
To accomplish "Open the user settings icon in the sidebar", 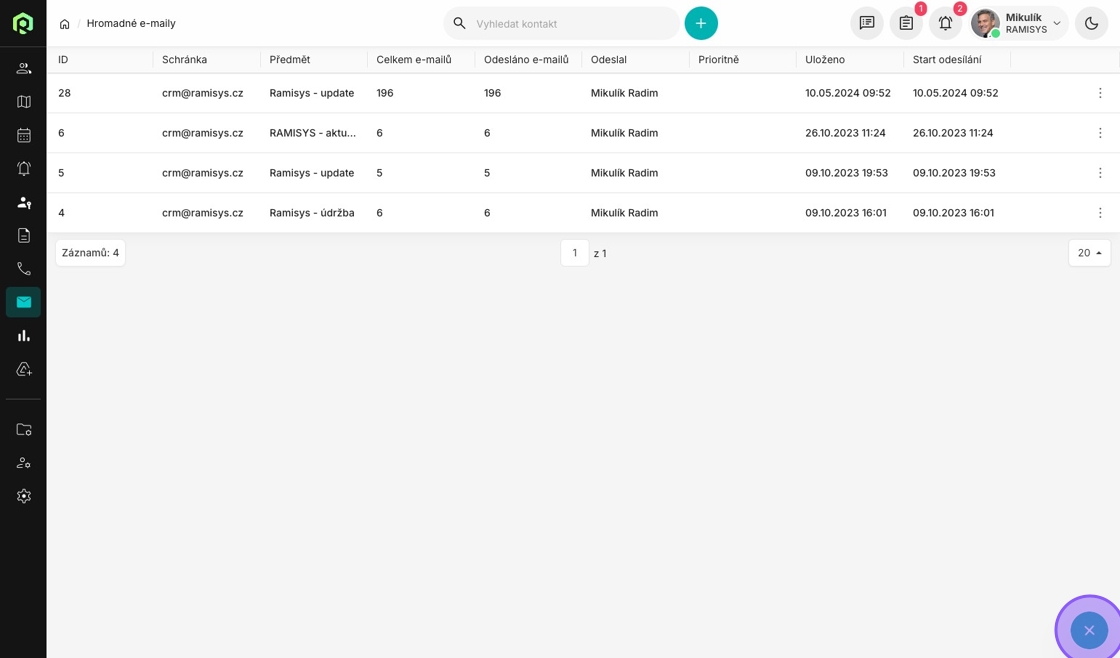I will click(24, 463).
